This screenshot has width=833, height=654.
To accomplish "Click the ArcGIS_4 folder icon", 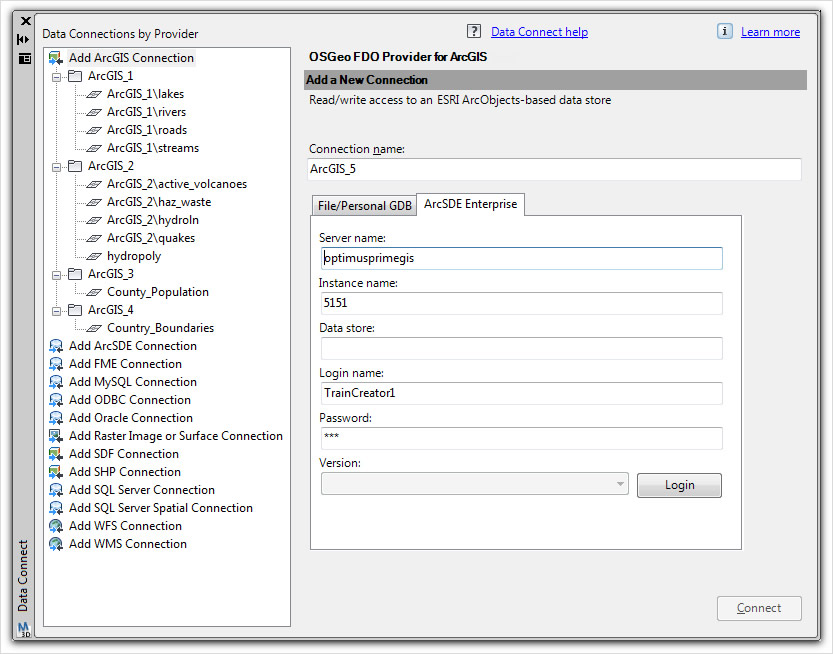I will coord(75,310).
